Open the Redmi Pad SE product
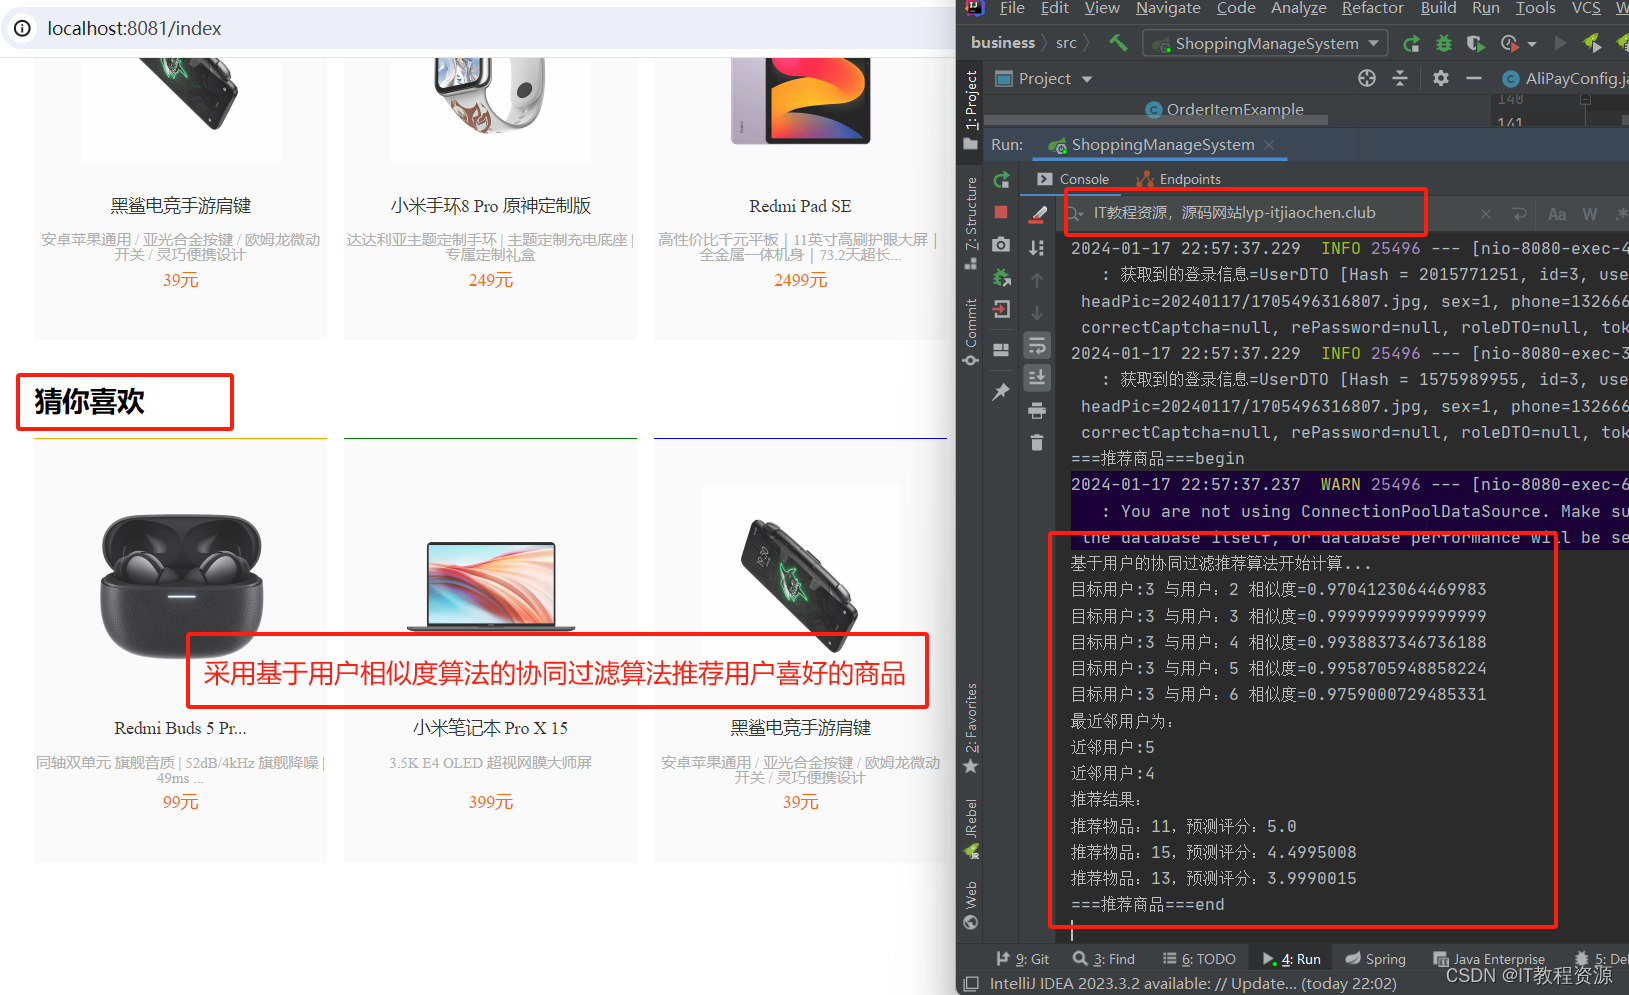Viewport: 1629px width, 995px height. tap(800, 206)
